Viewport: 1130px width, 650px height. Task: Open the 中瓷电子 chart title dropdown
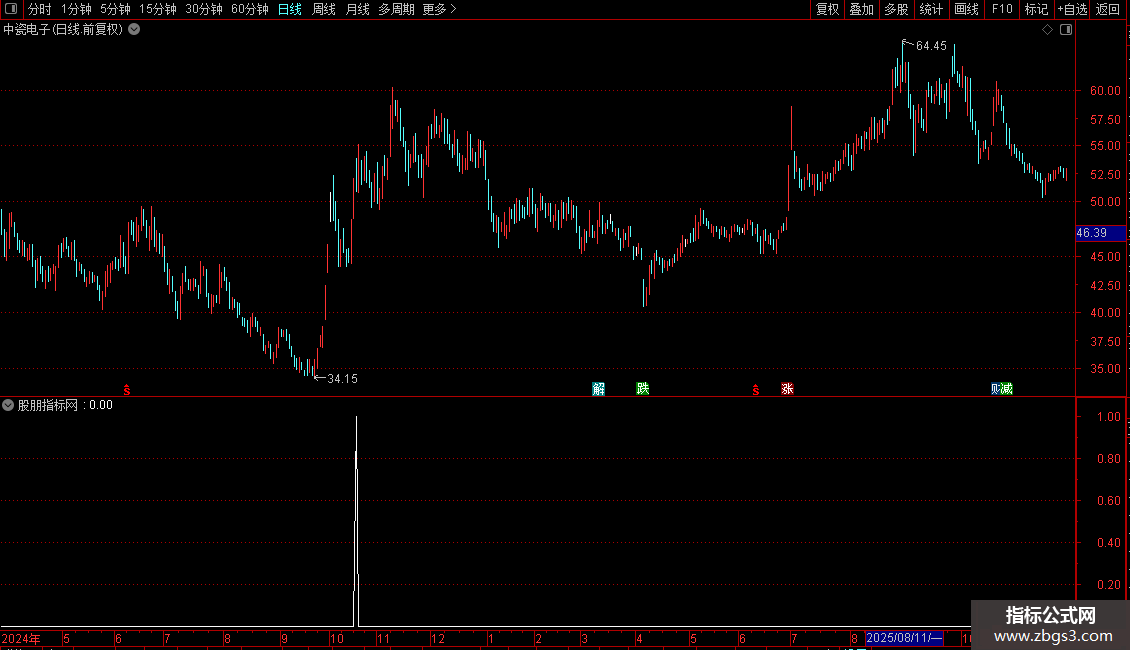tap(134, 30)
